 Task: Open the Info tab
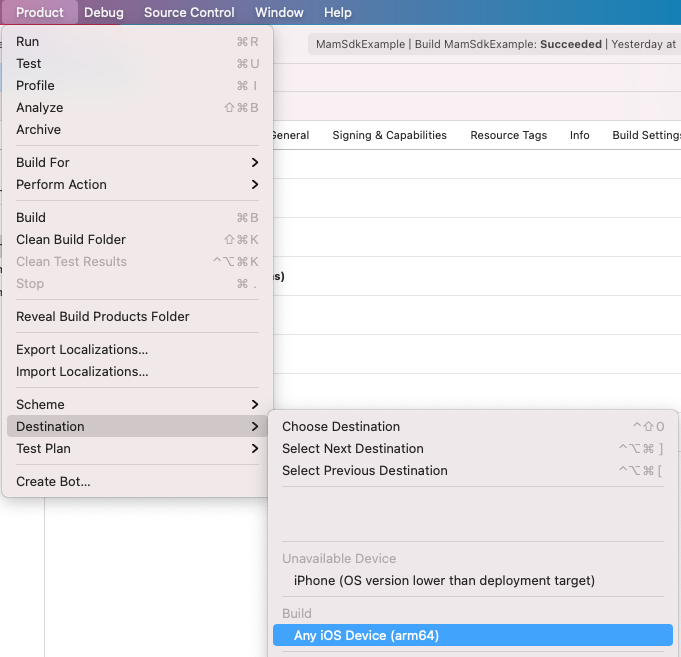[x=579, y=135]
